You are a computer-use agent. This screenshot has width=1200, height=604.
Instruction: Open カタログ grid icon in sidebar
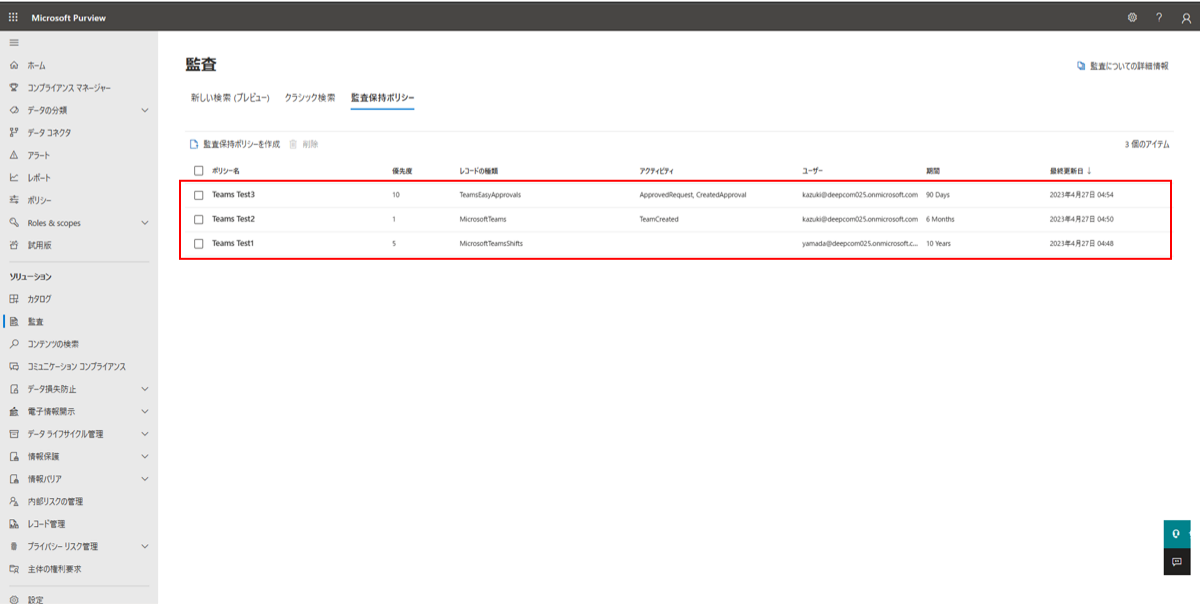[14, 299]
